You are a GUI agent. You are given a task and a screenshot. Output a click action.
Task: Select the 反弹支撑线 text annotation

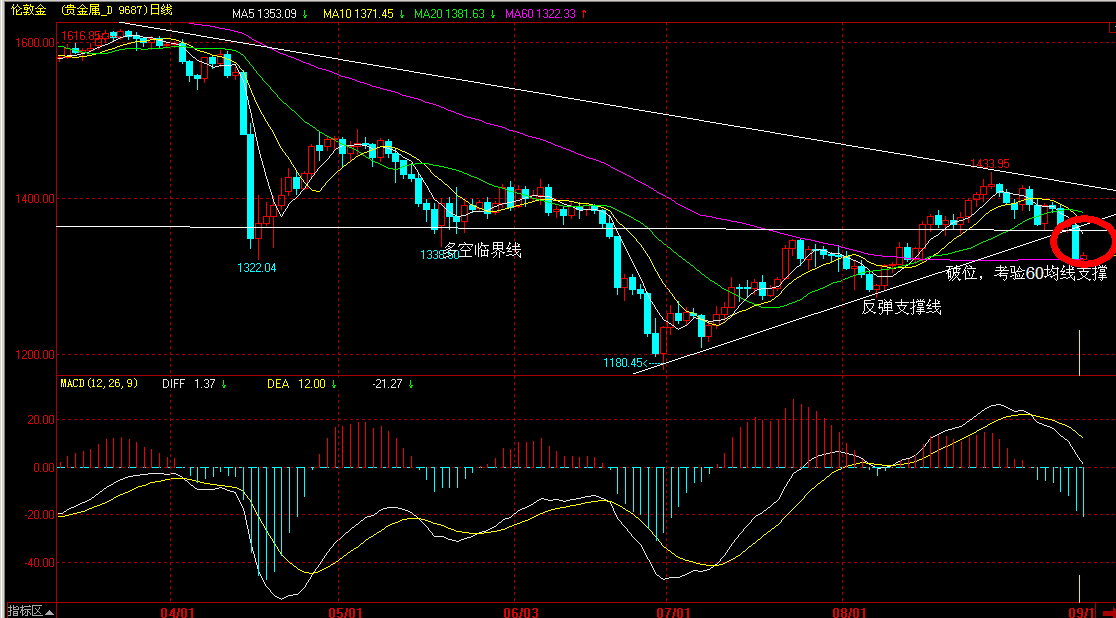coord(901,306)
